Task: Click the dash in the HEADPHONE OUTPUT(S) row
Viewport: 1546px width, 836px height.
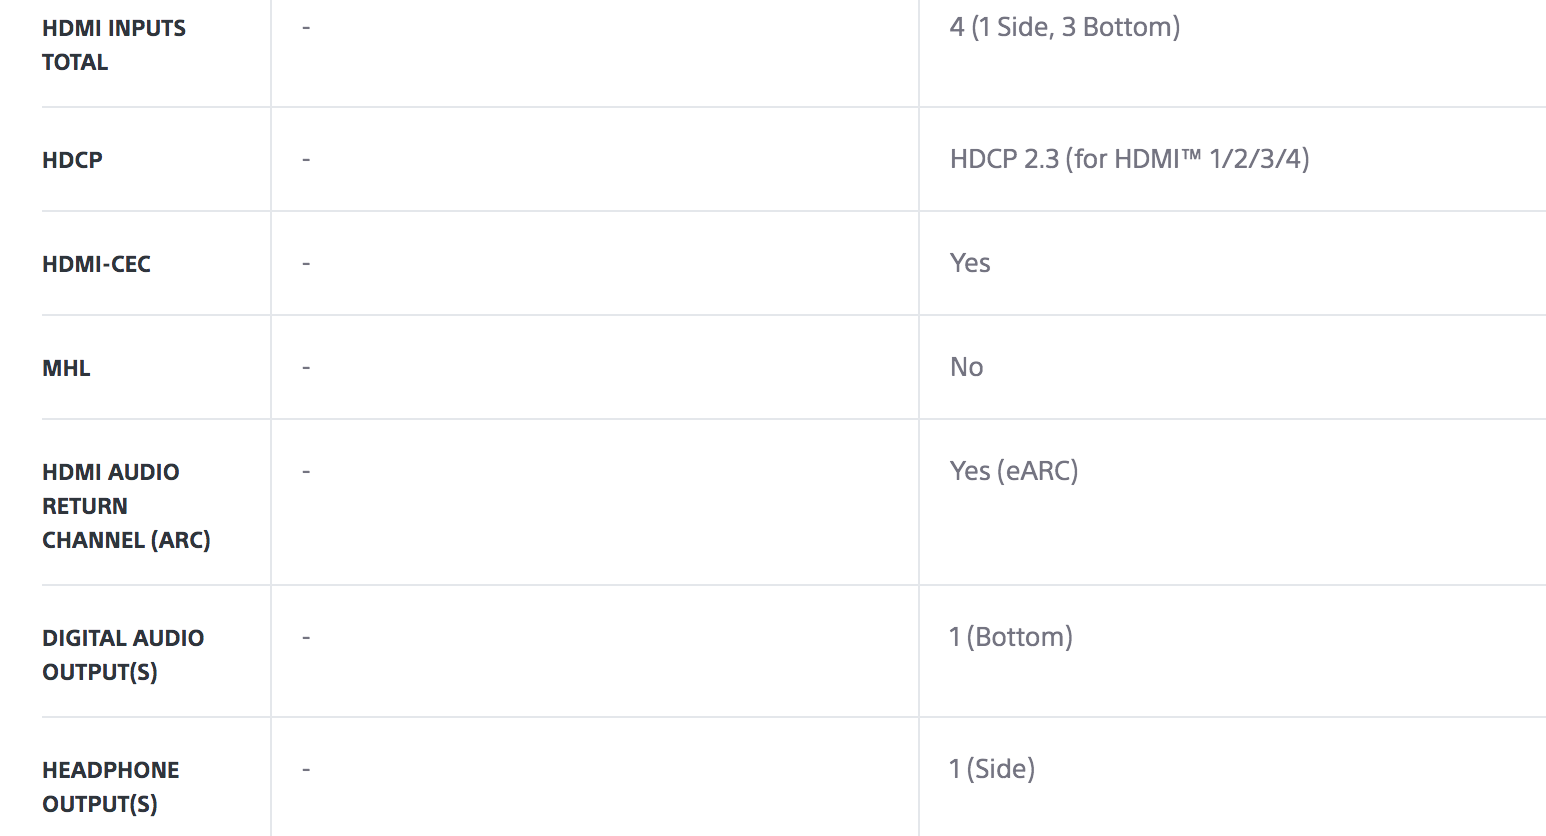Action: (x=306, y=769)
